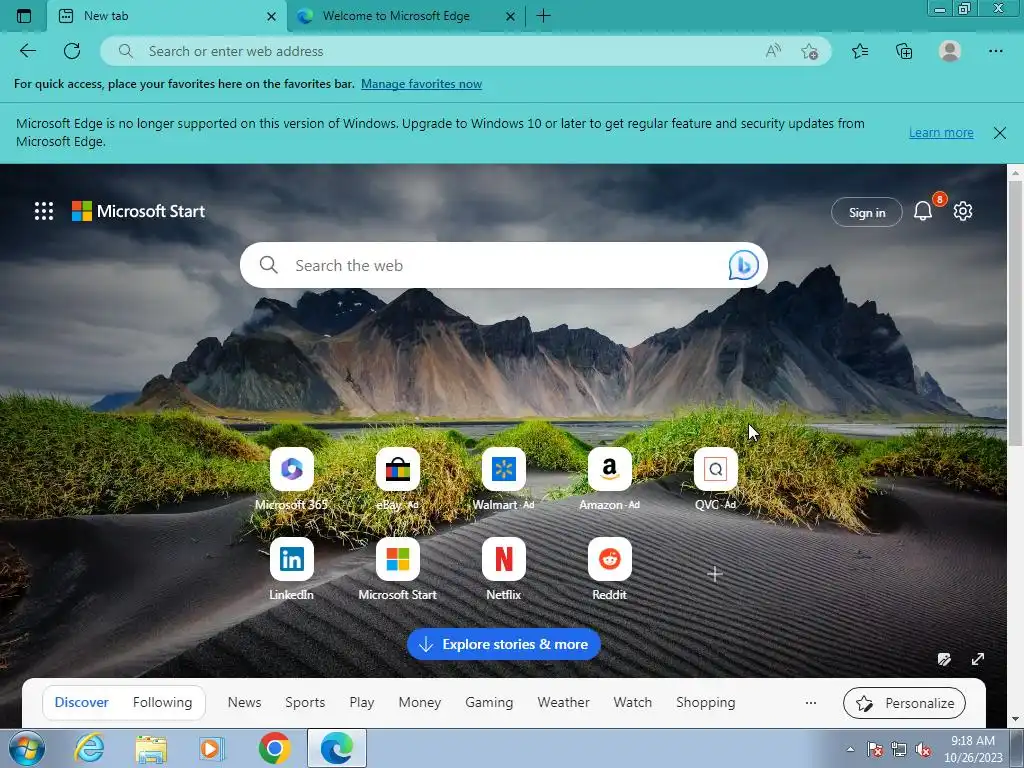Viewport: 1024px width, 768px height.
Task: Open Windows Media Player from taskbar
Action: (x=211, y=748)
